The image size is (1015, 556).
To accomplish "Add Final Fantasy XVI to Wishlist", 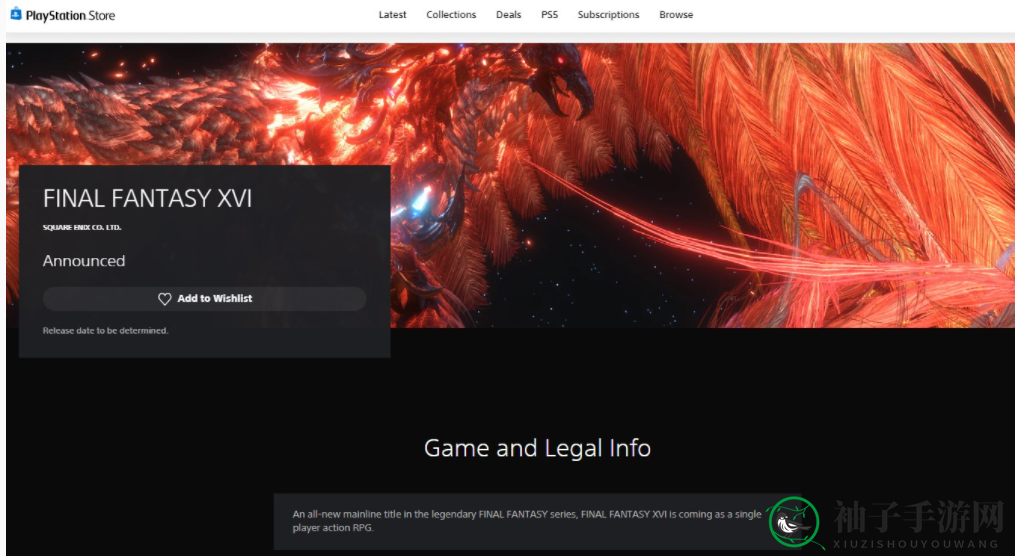I will click(x=205, y=299).
